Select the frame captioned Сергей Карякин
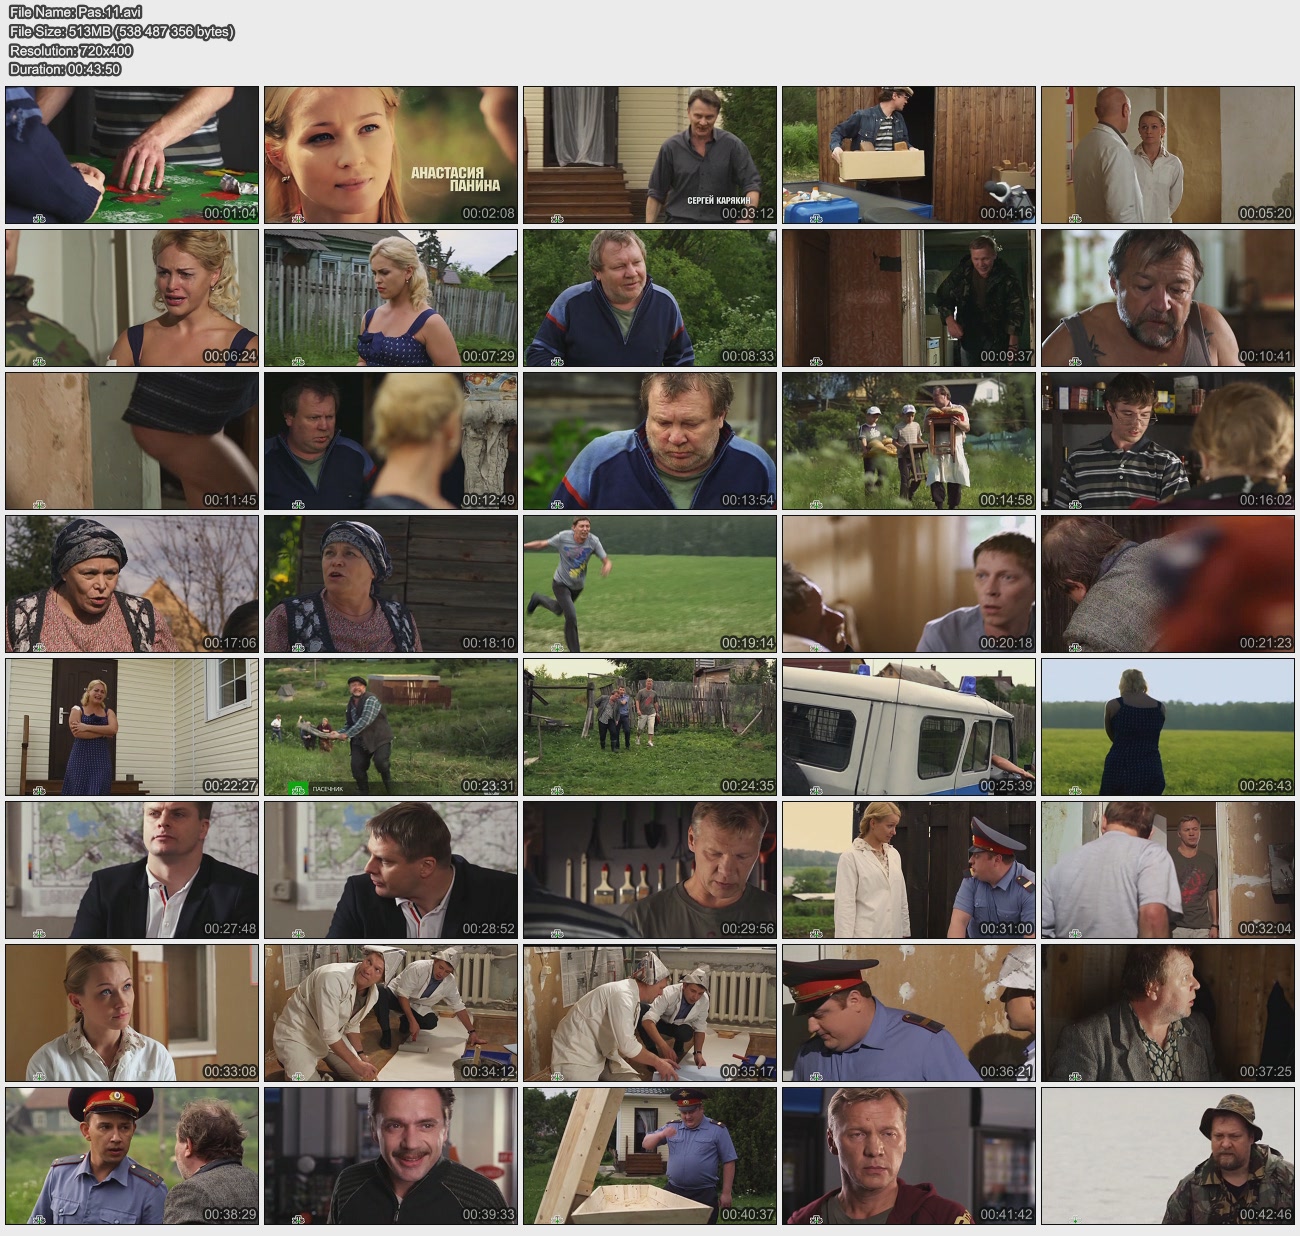Screen dimensions: 1300x1236 coord(650,155)
